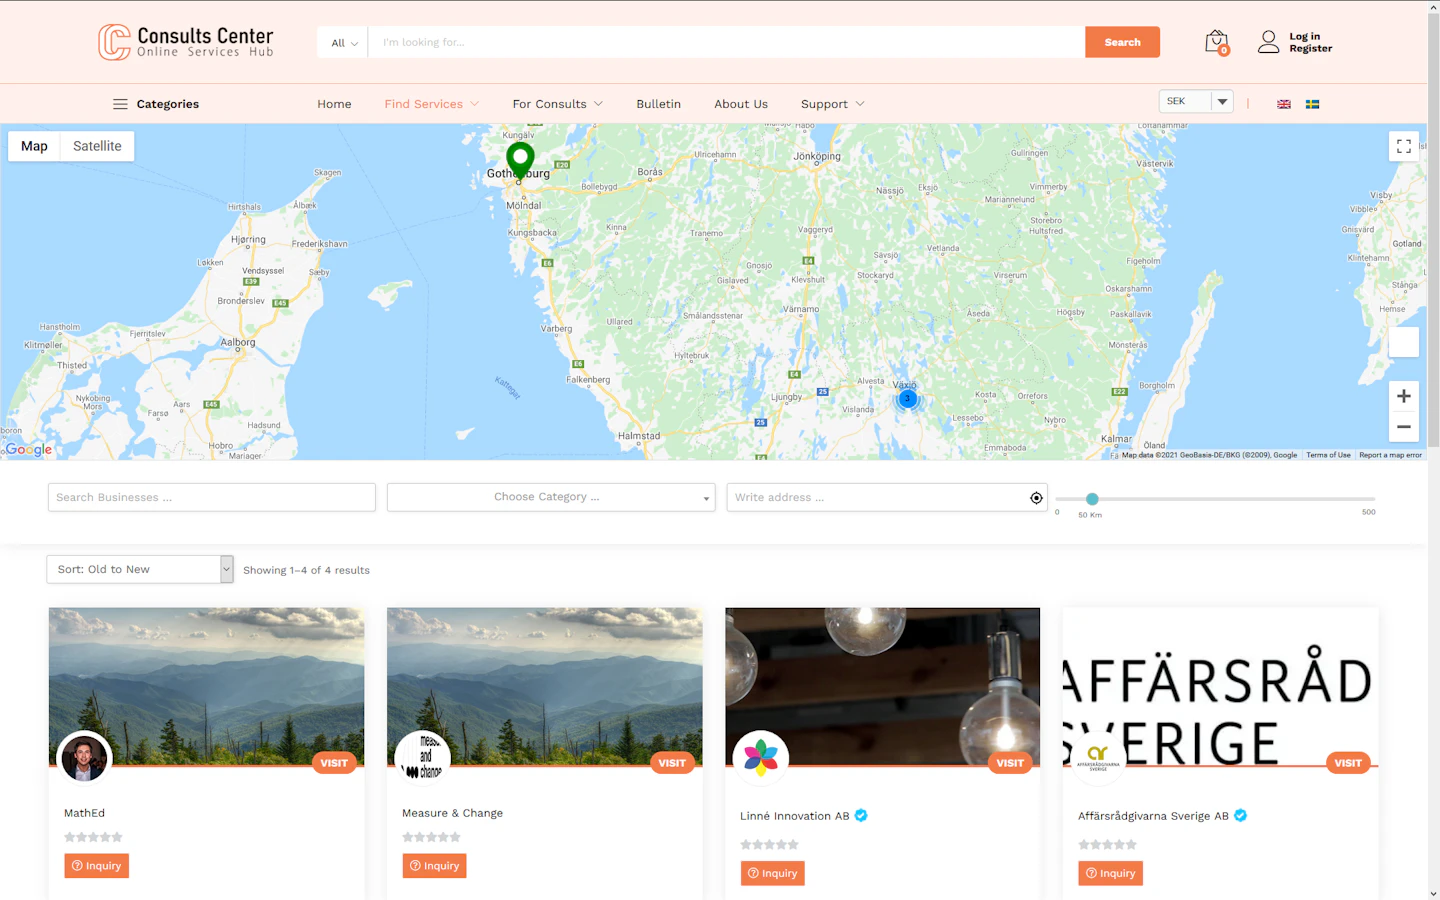Send Inquiry to Linné Innovation AB
This screenshot has width=1440, height=900.
772,873
